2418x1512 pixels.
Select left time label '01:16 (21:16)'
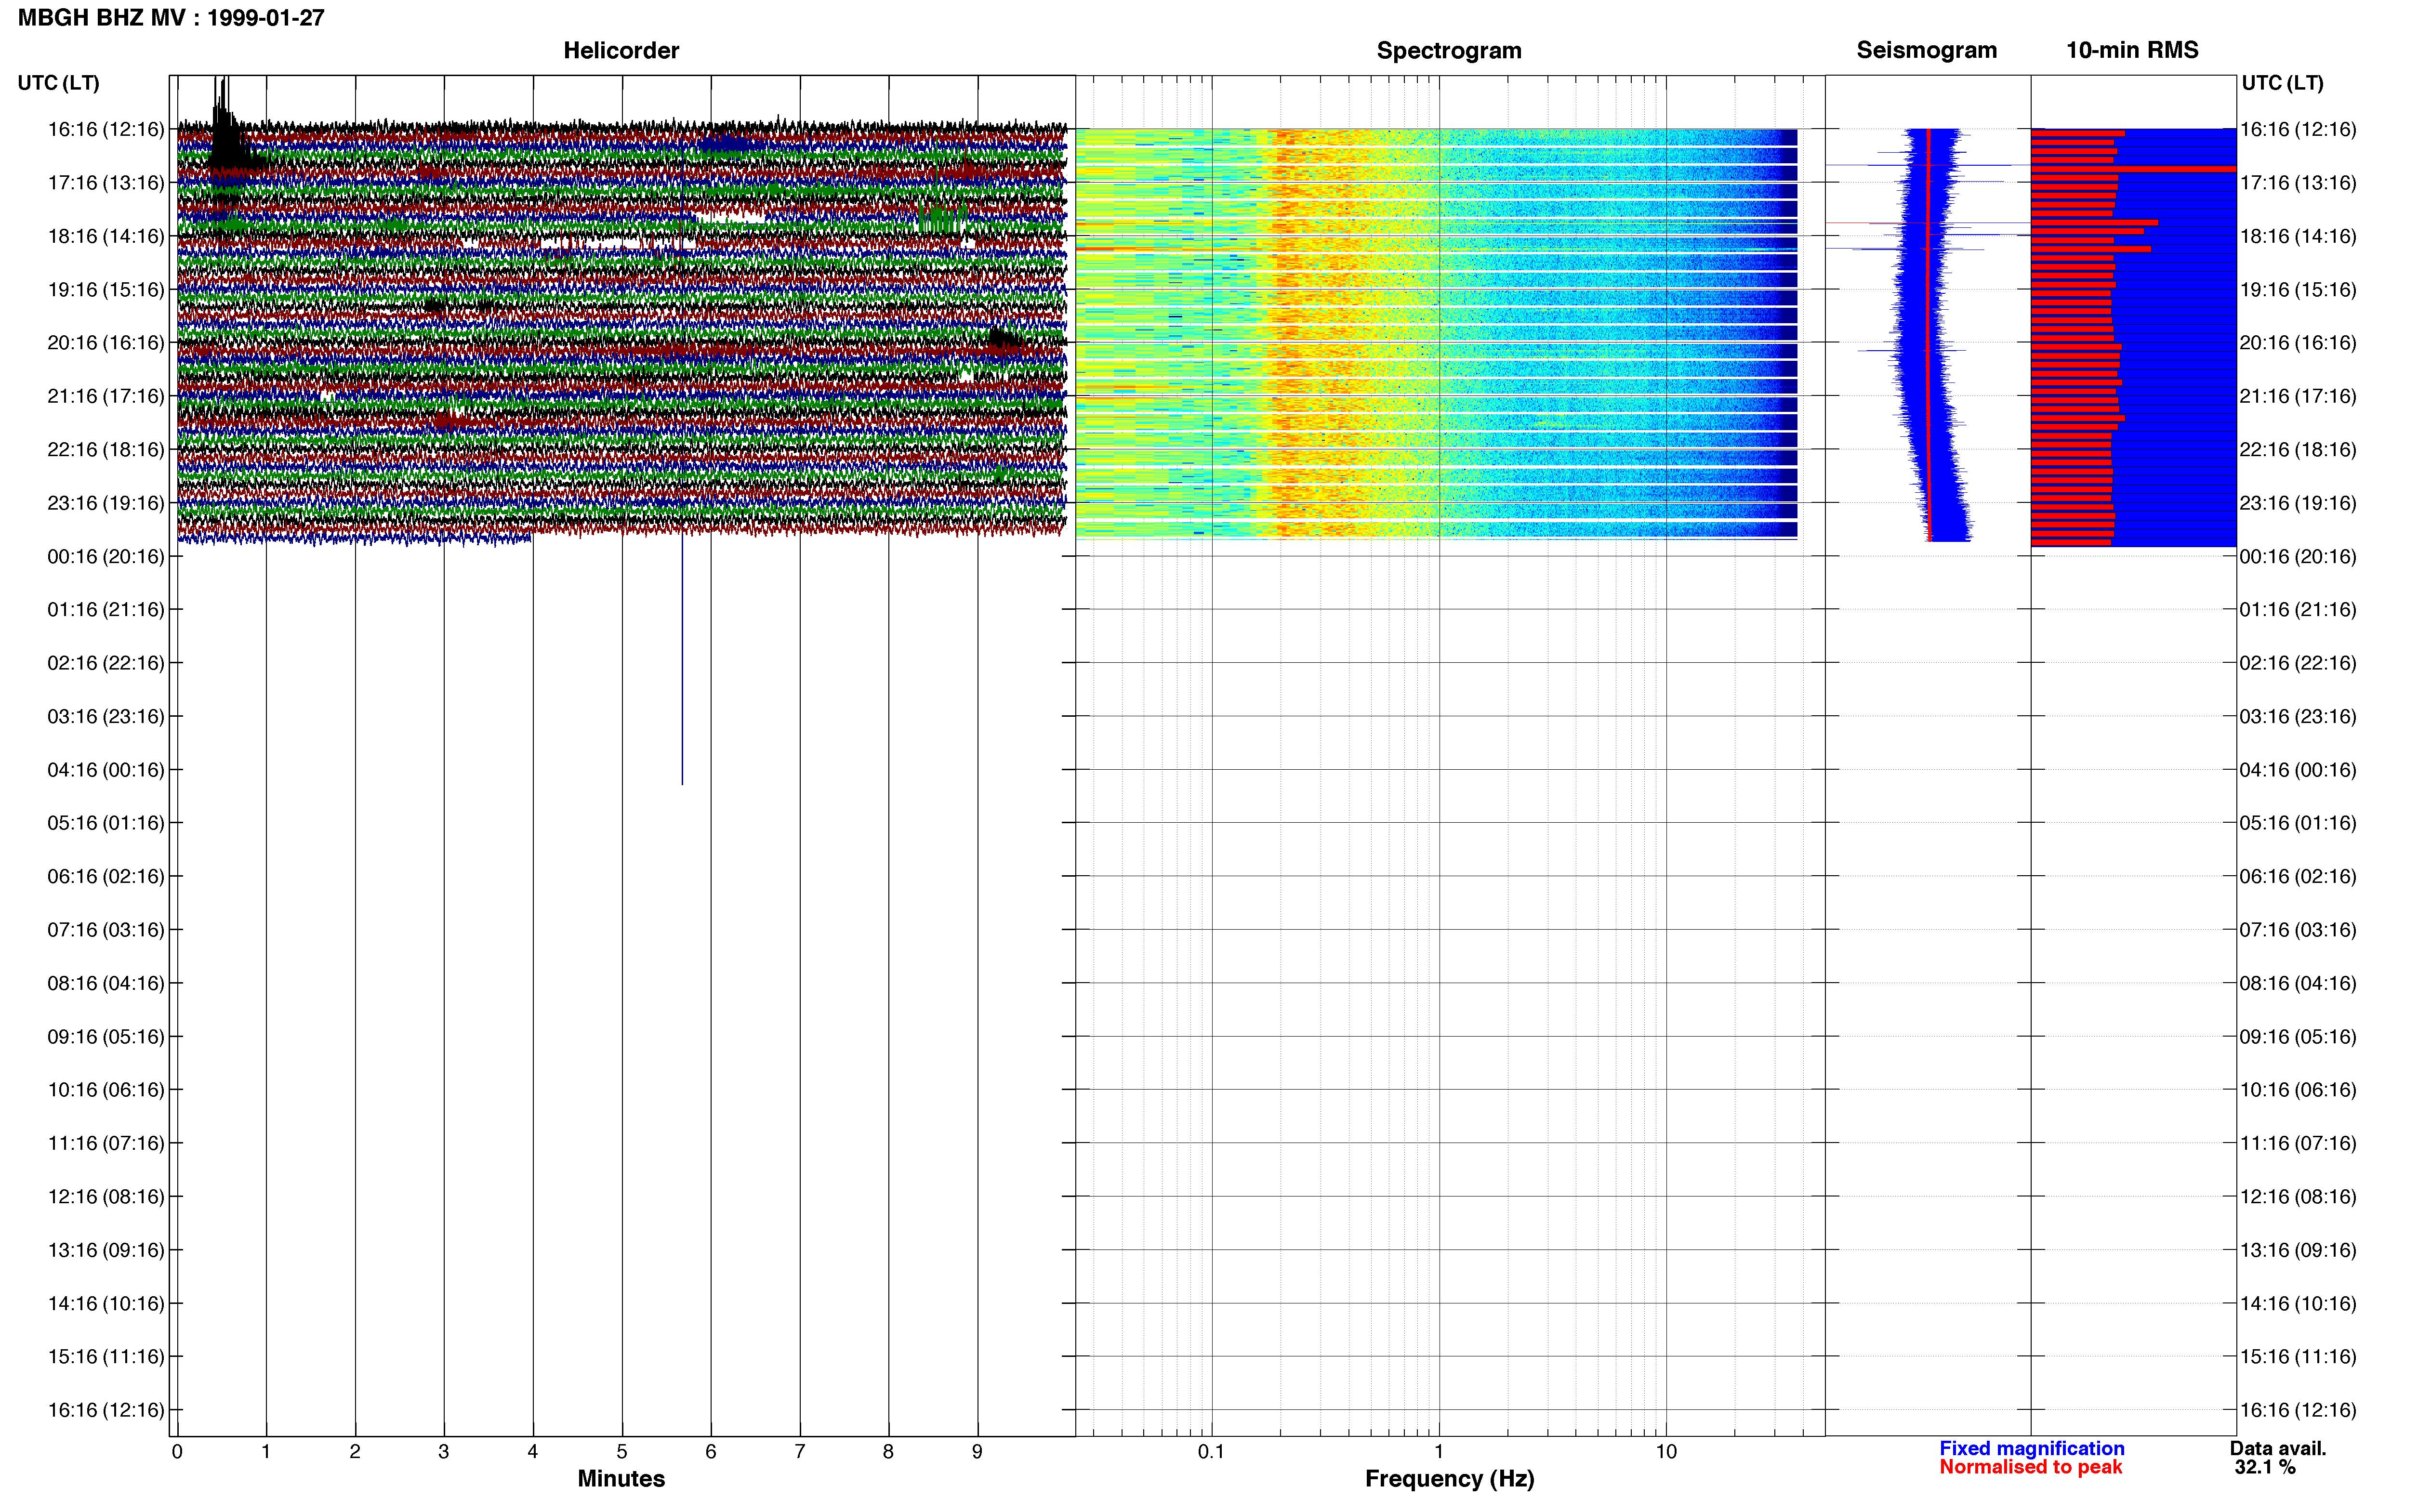tap(106, 610)
